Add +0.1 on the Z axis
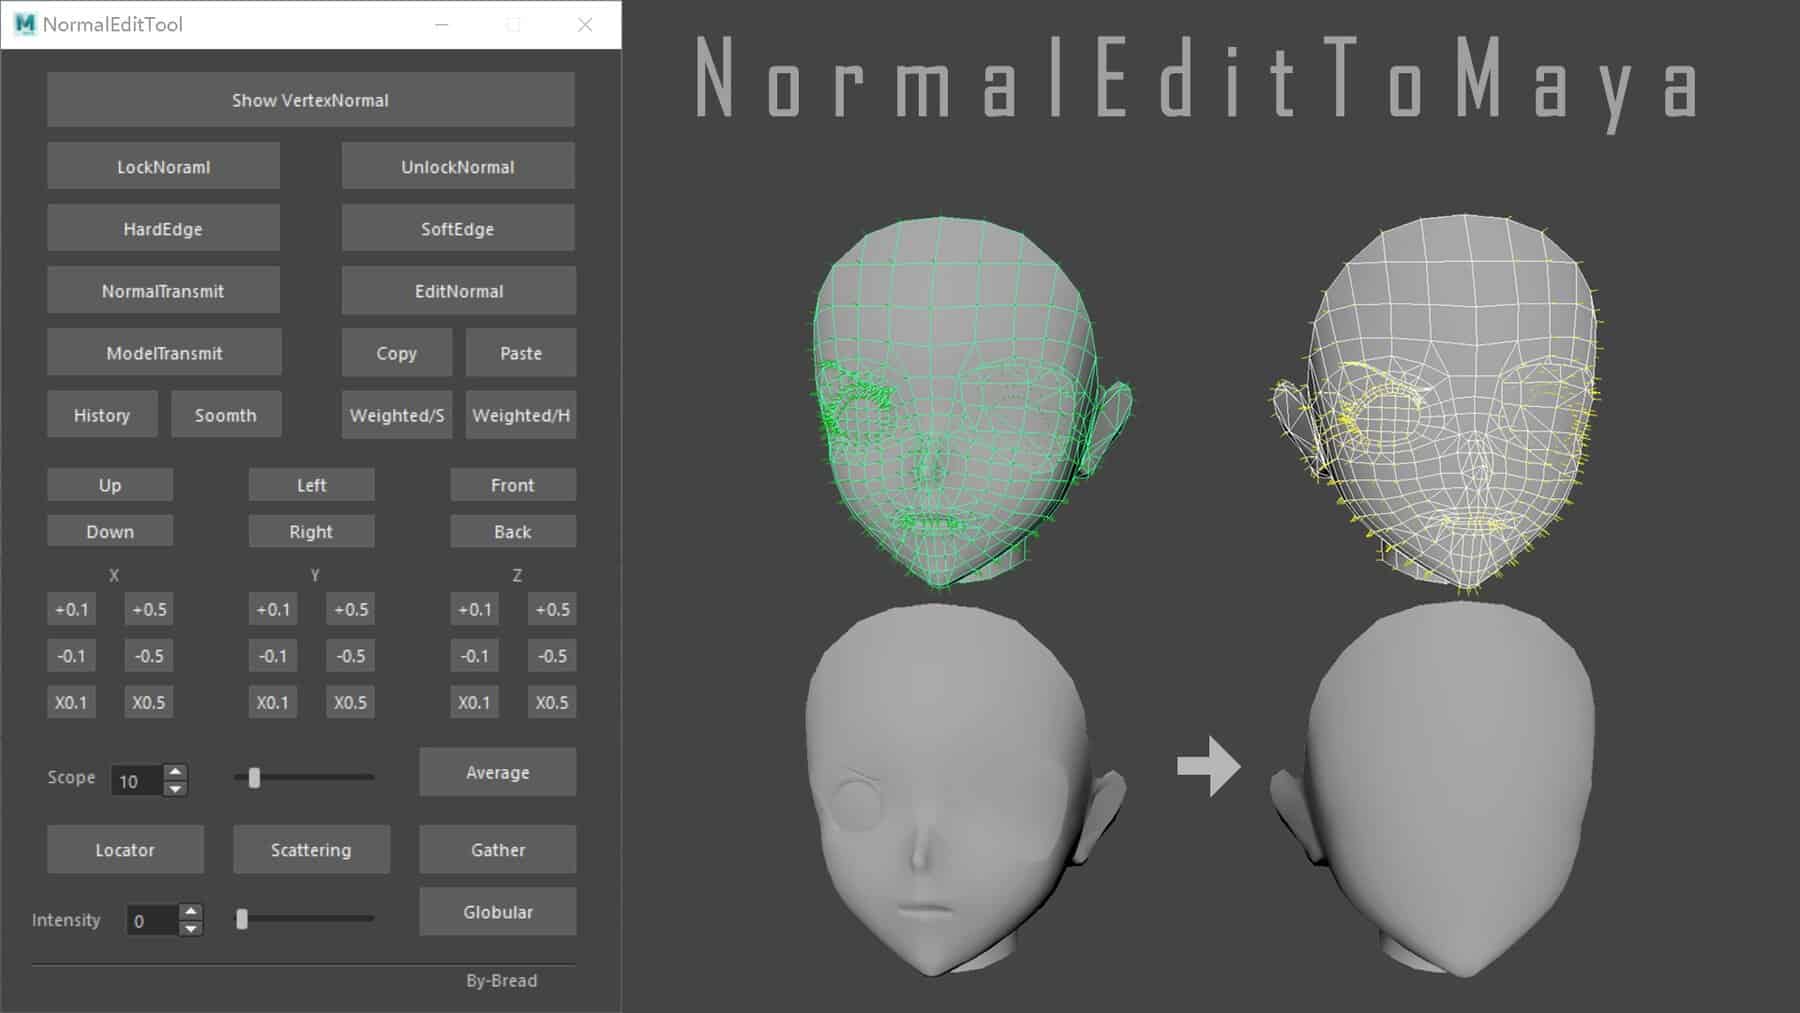 tap(475, 609)
